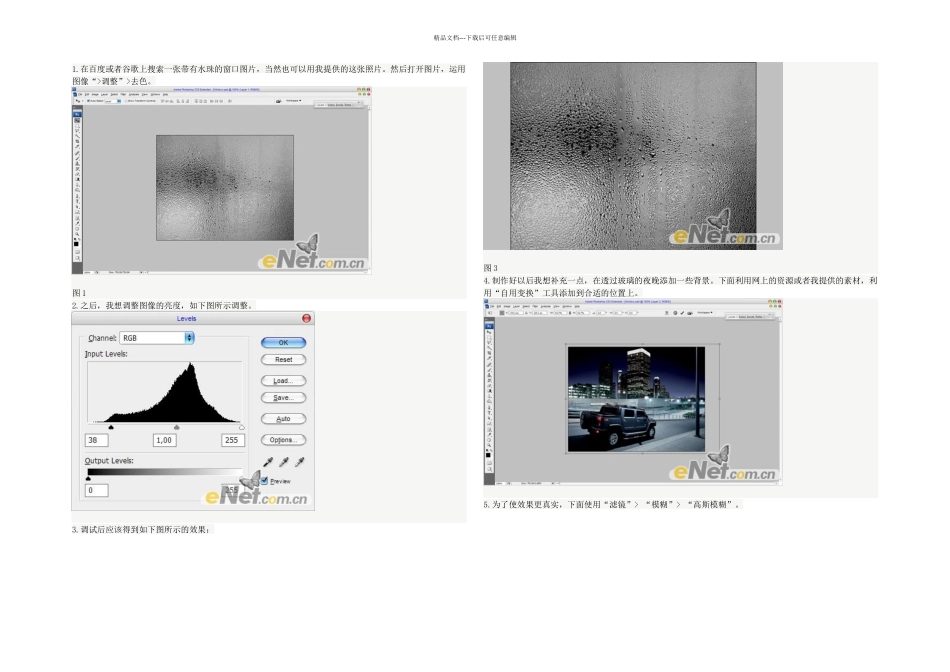Viewport: 950px width, 672px height.
Task: Pick the gray point eyedropper in Levels
Action: coord(284,462)
